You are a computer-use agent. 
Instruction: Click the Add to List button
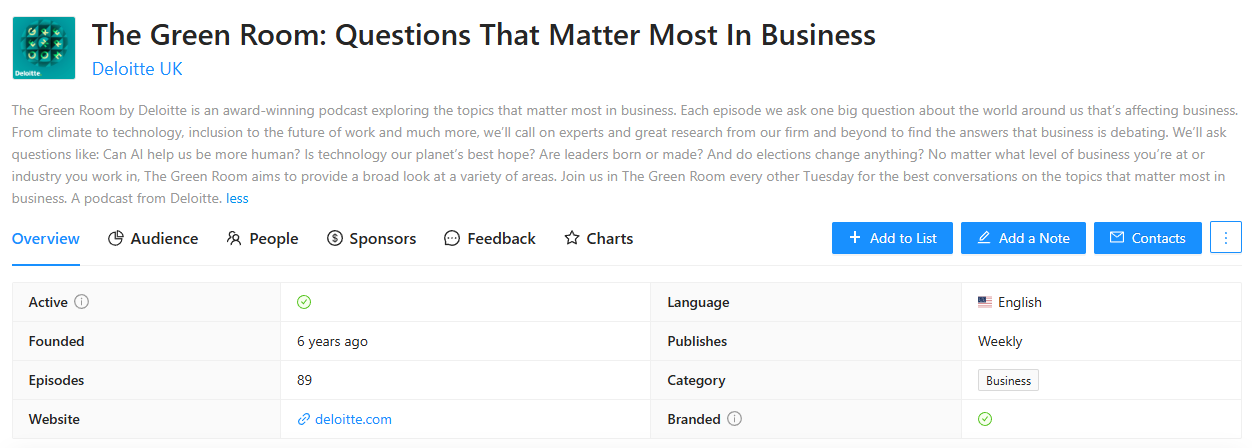click(892, 238)
